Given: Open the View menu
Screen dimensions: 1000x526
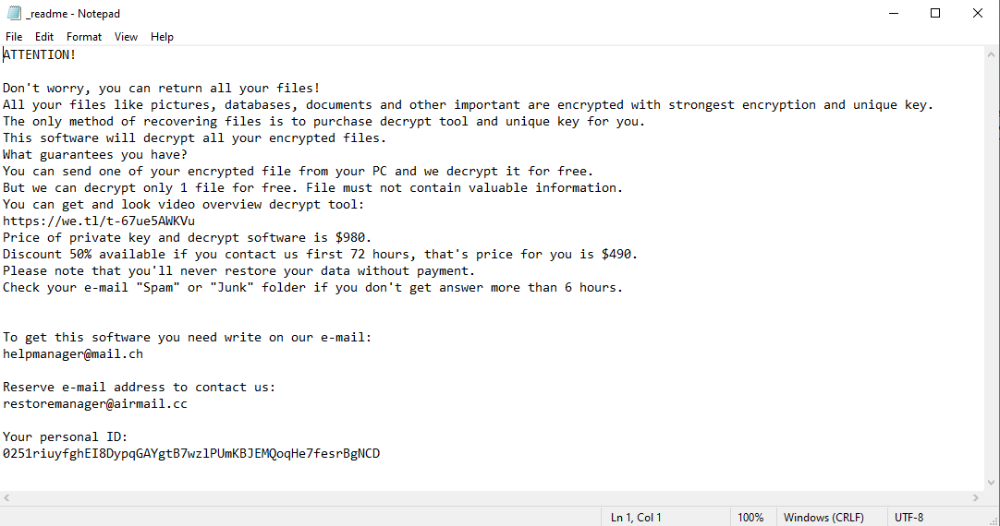Looking at the screenshot, I should 126,37.
